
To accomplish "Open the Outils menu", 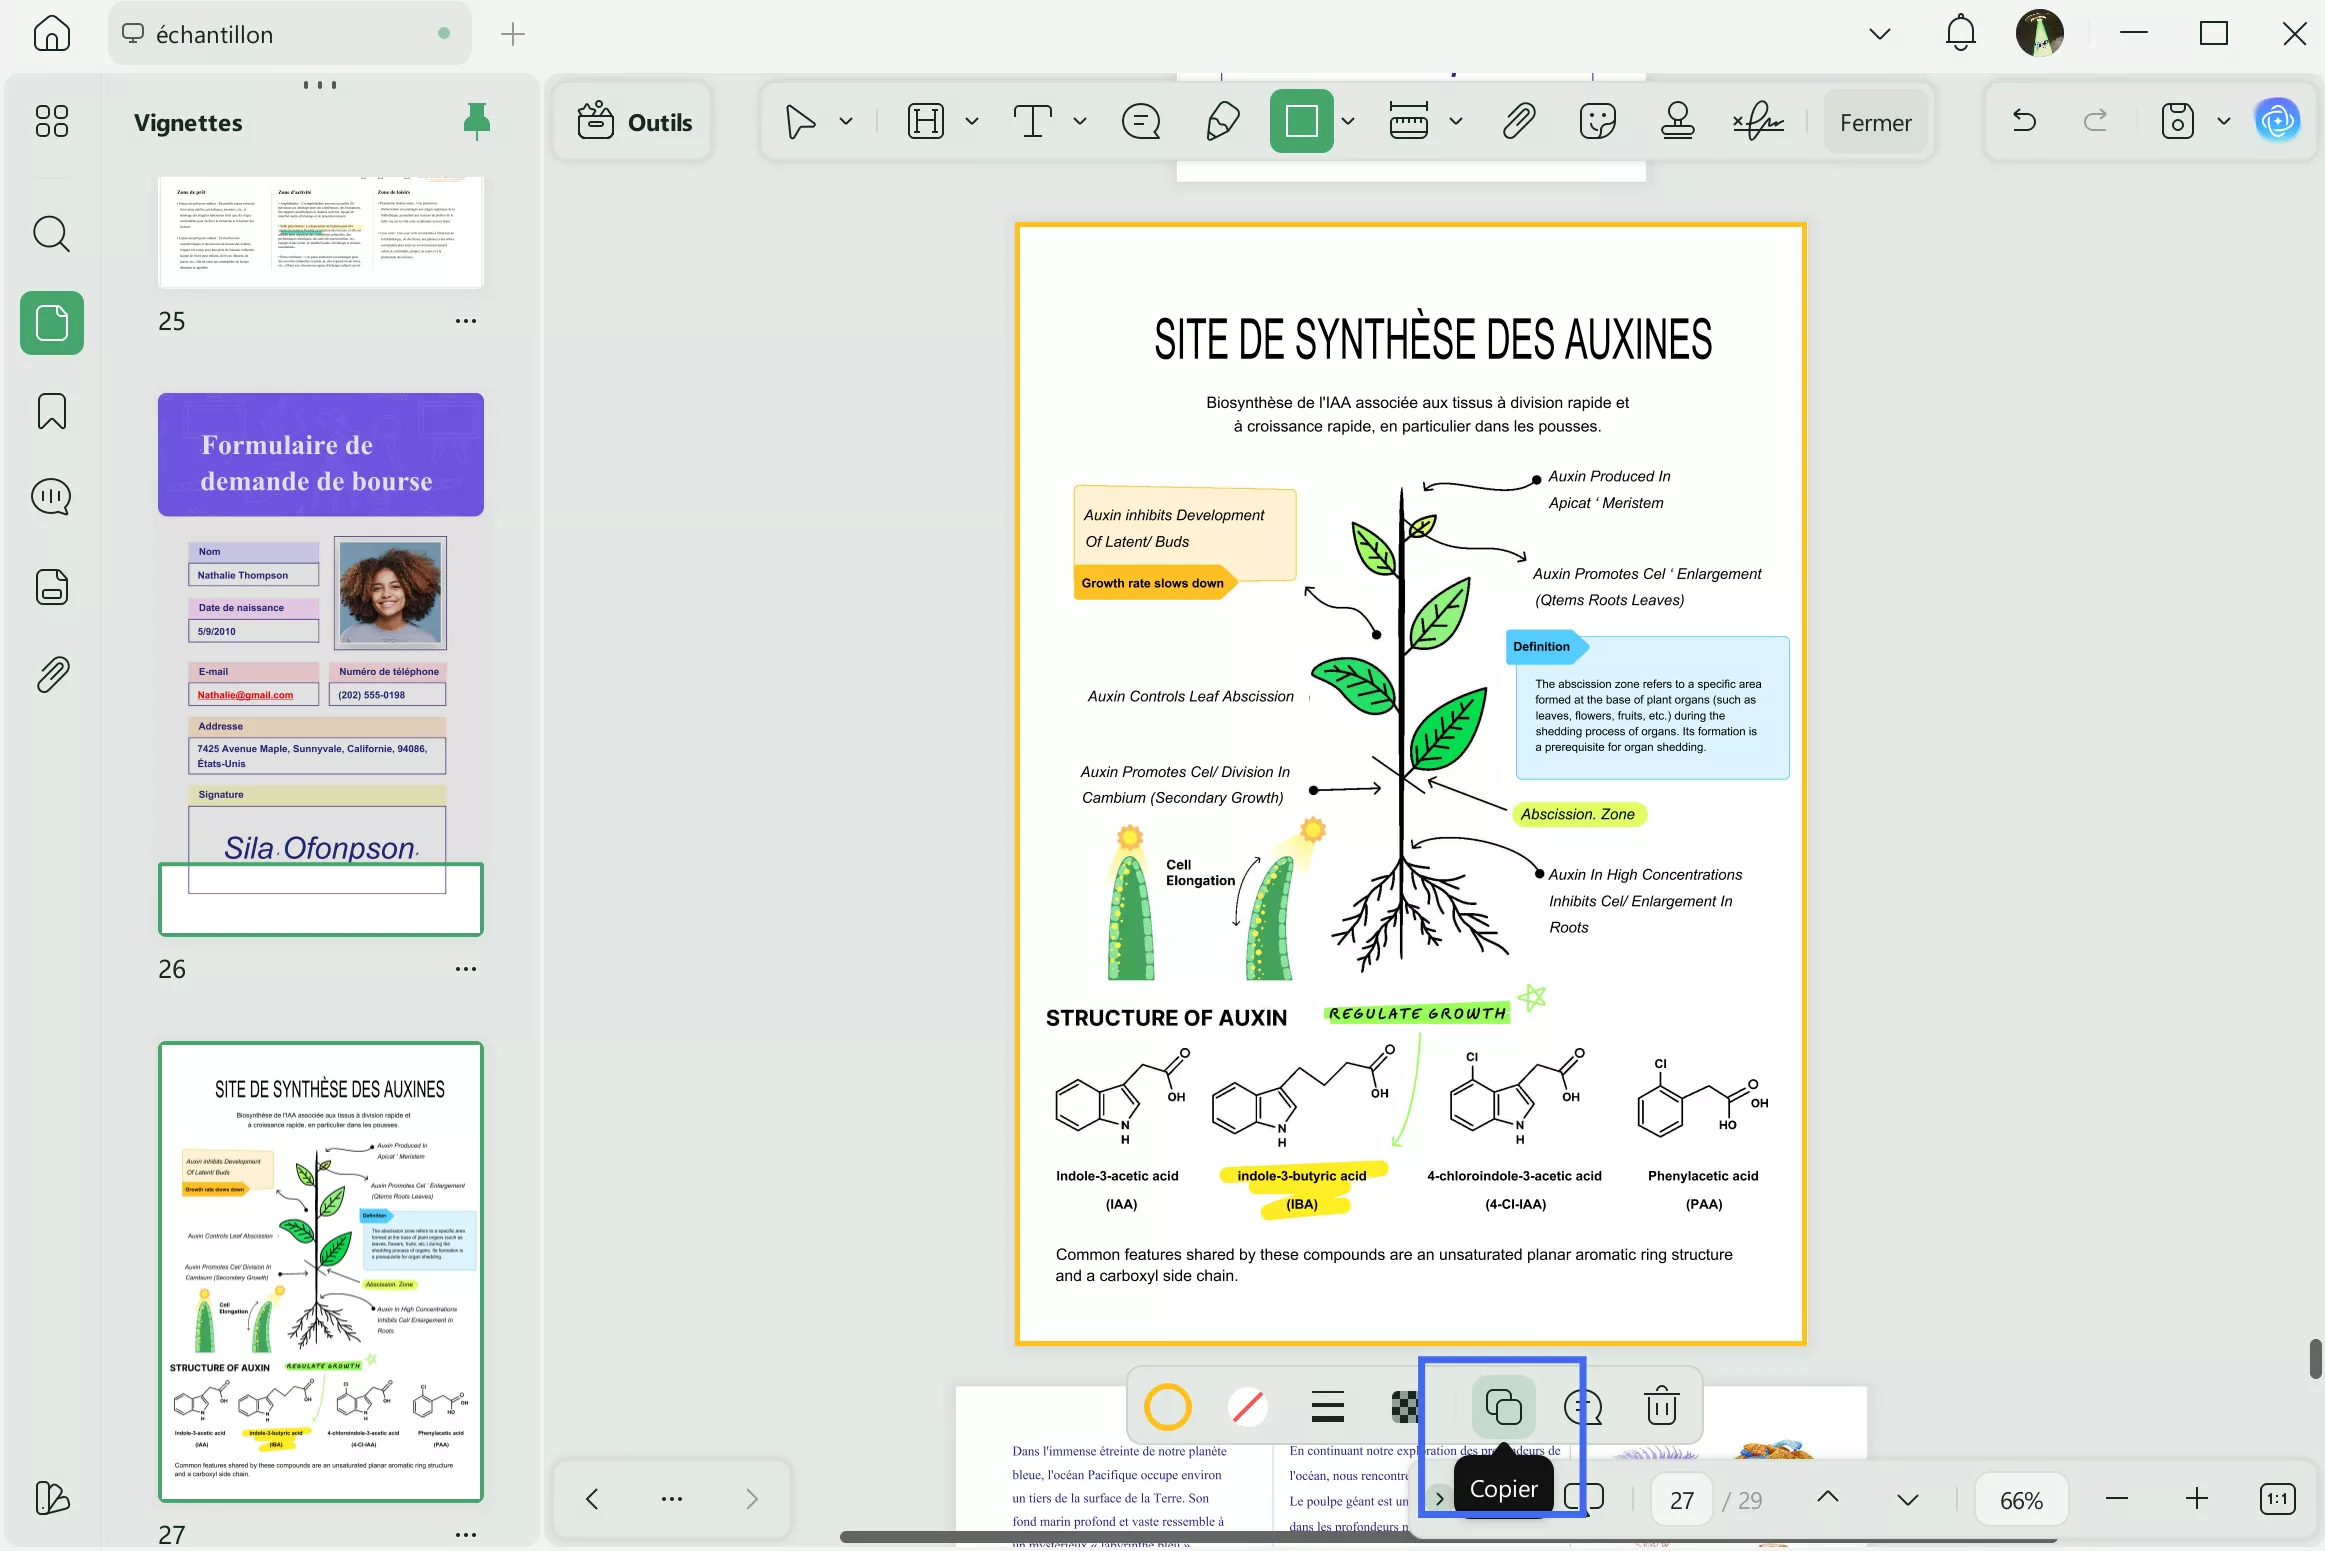I will [x=634, y=121].
